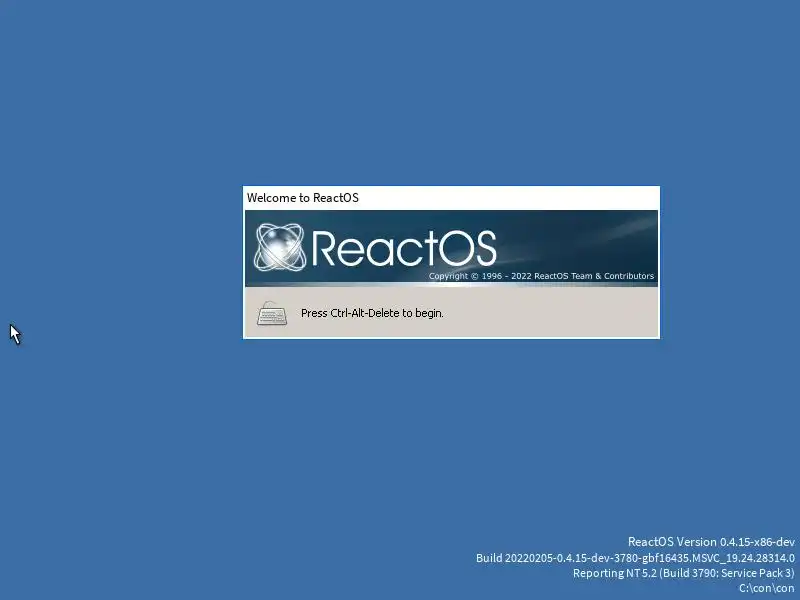The height and width of the screenshot is (600, 800).
Task: Click 'ReactOS Version 0.4.15-x86-dev' text
Action: point(711,542)
